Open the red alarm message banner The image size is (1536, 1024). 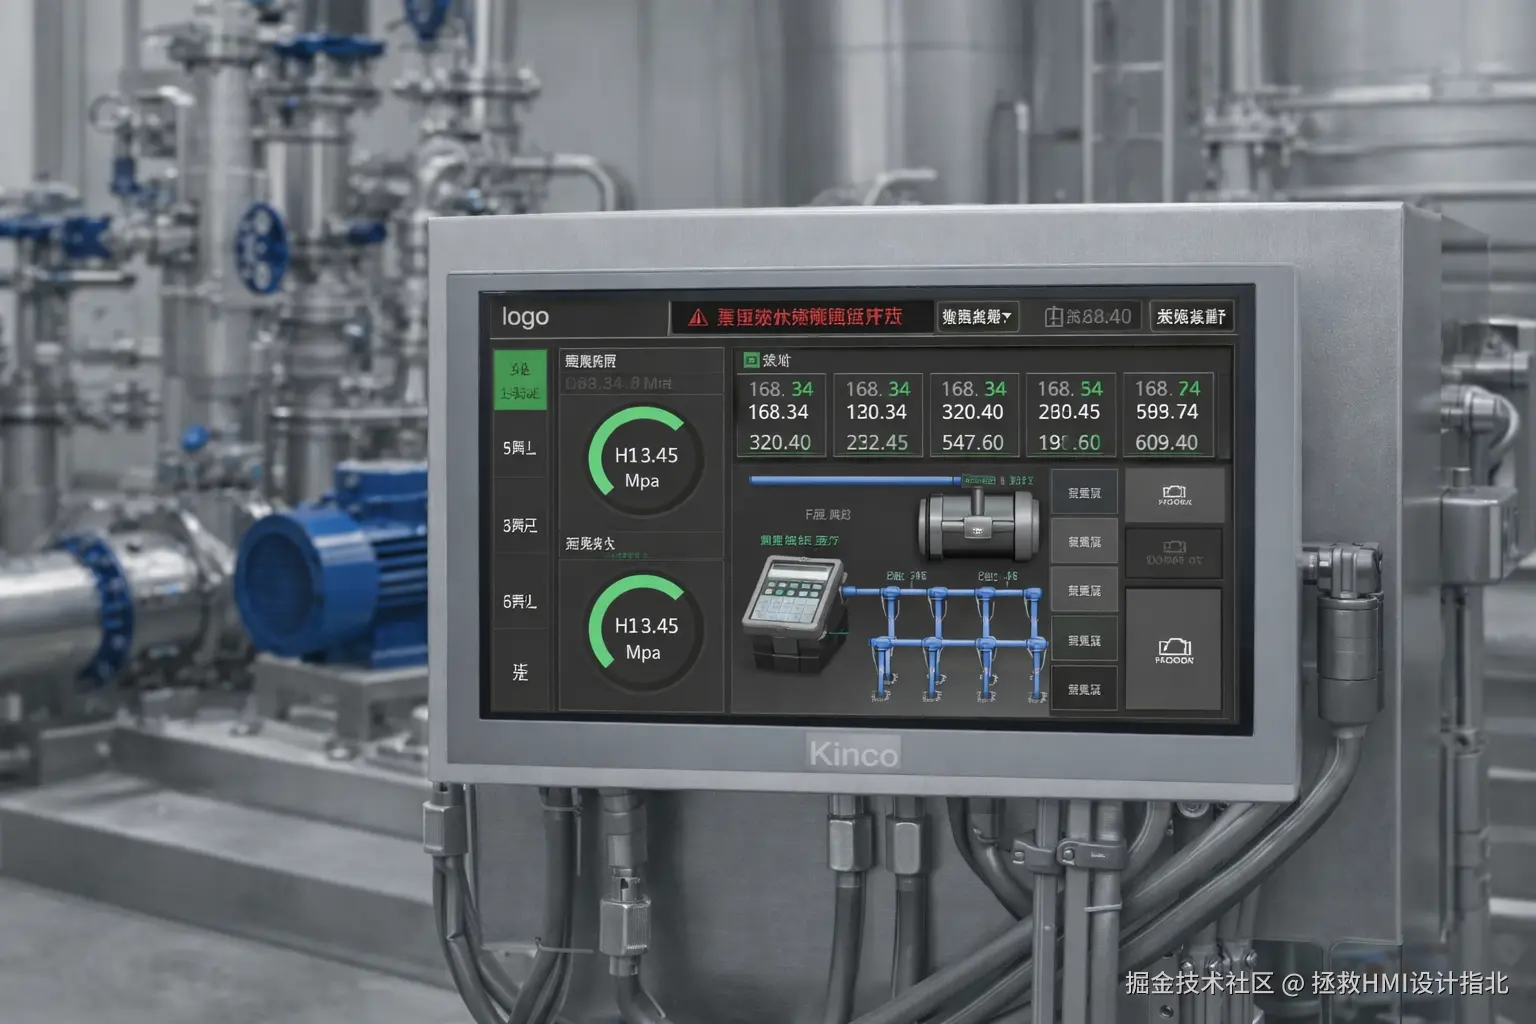(801, 317)
